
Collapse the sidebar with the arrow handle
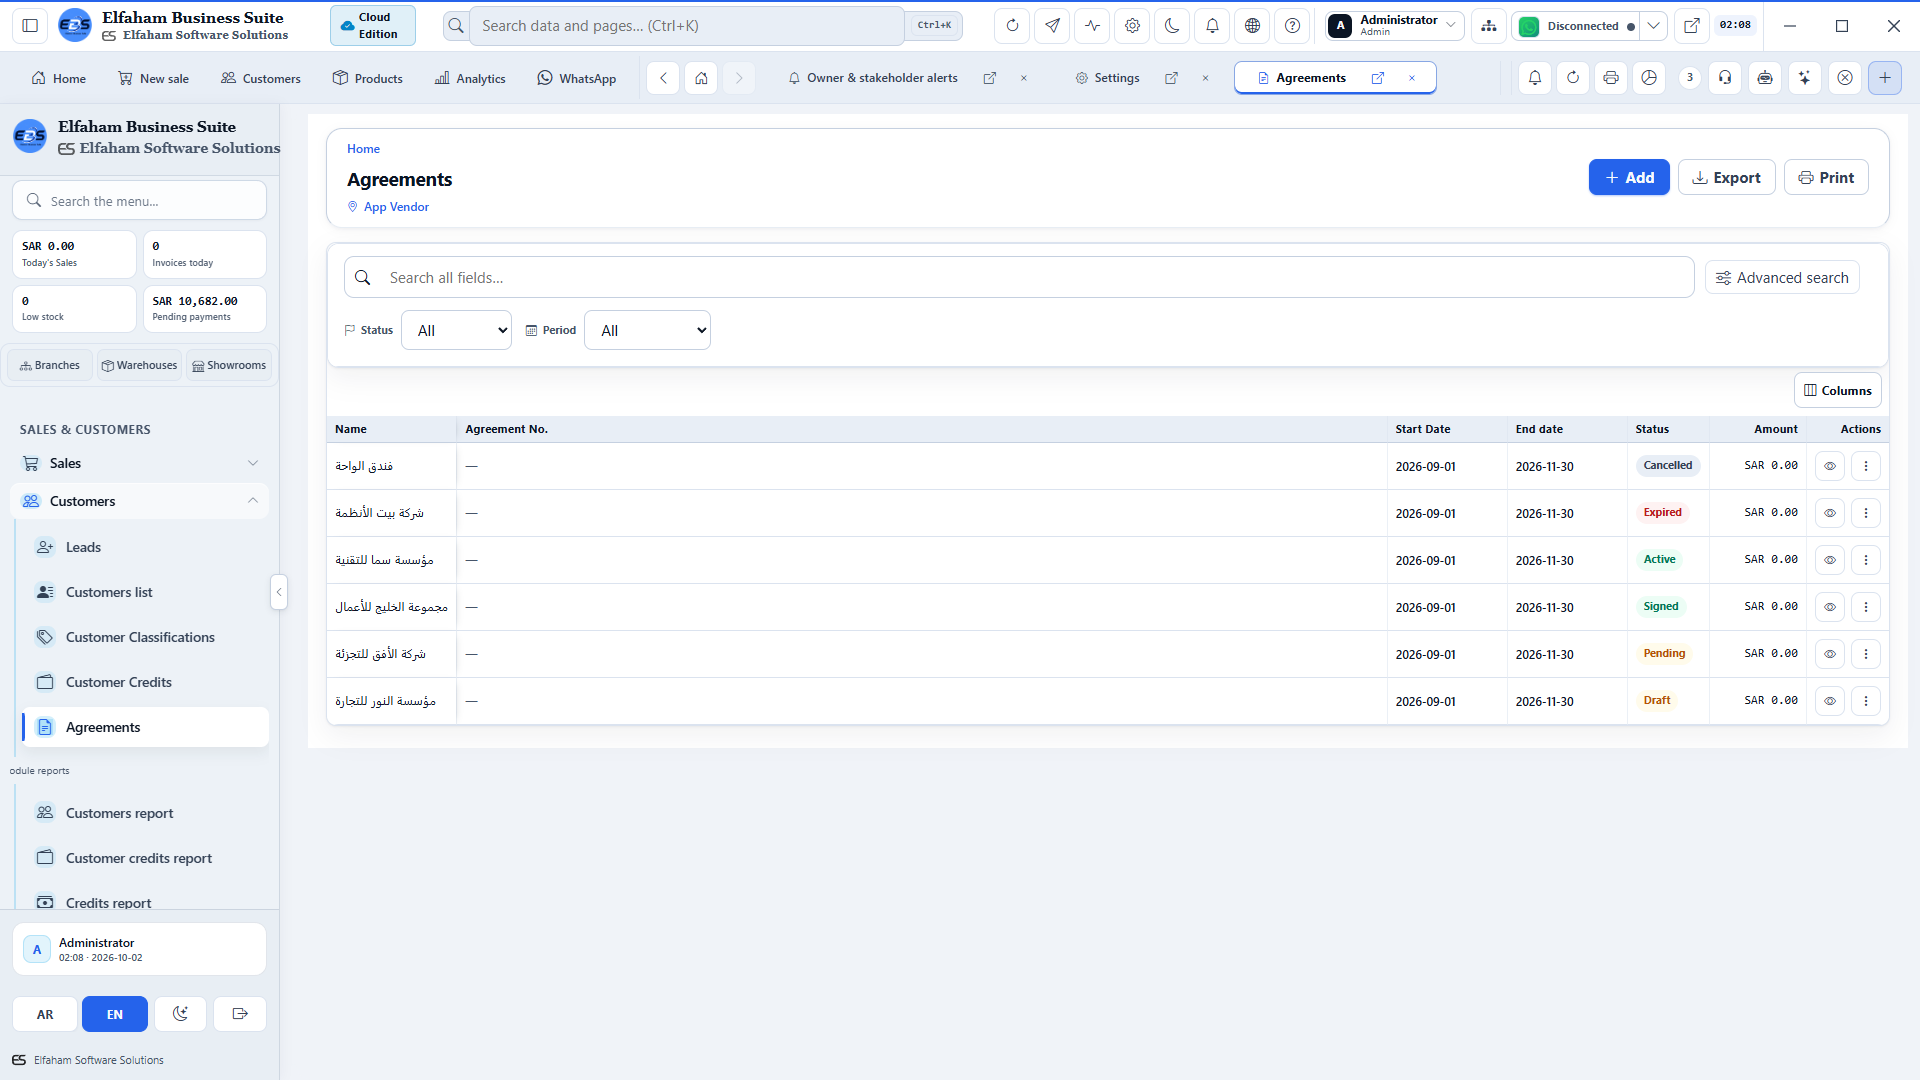[279, 592]
